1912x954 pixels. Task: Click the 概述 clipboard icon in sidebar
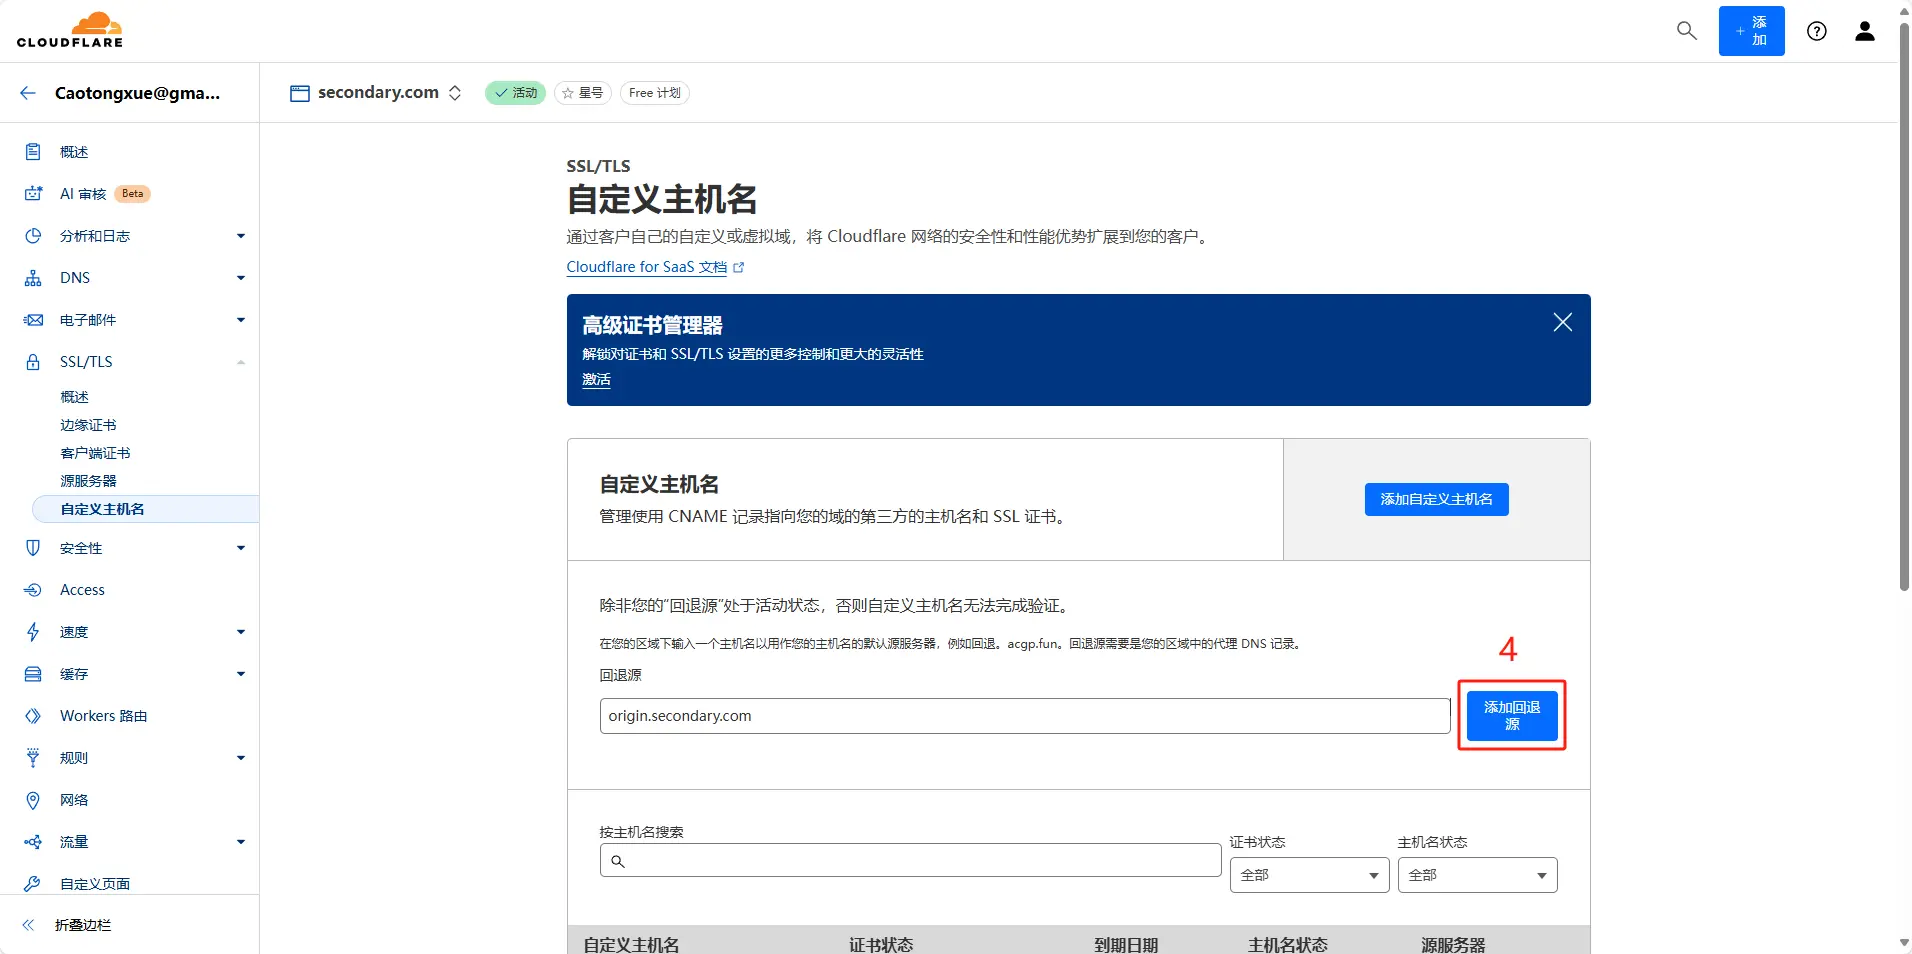click(x=33, y=152)
